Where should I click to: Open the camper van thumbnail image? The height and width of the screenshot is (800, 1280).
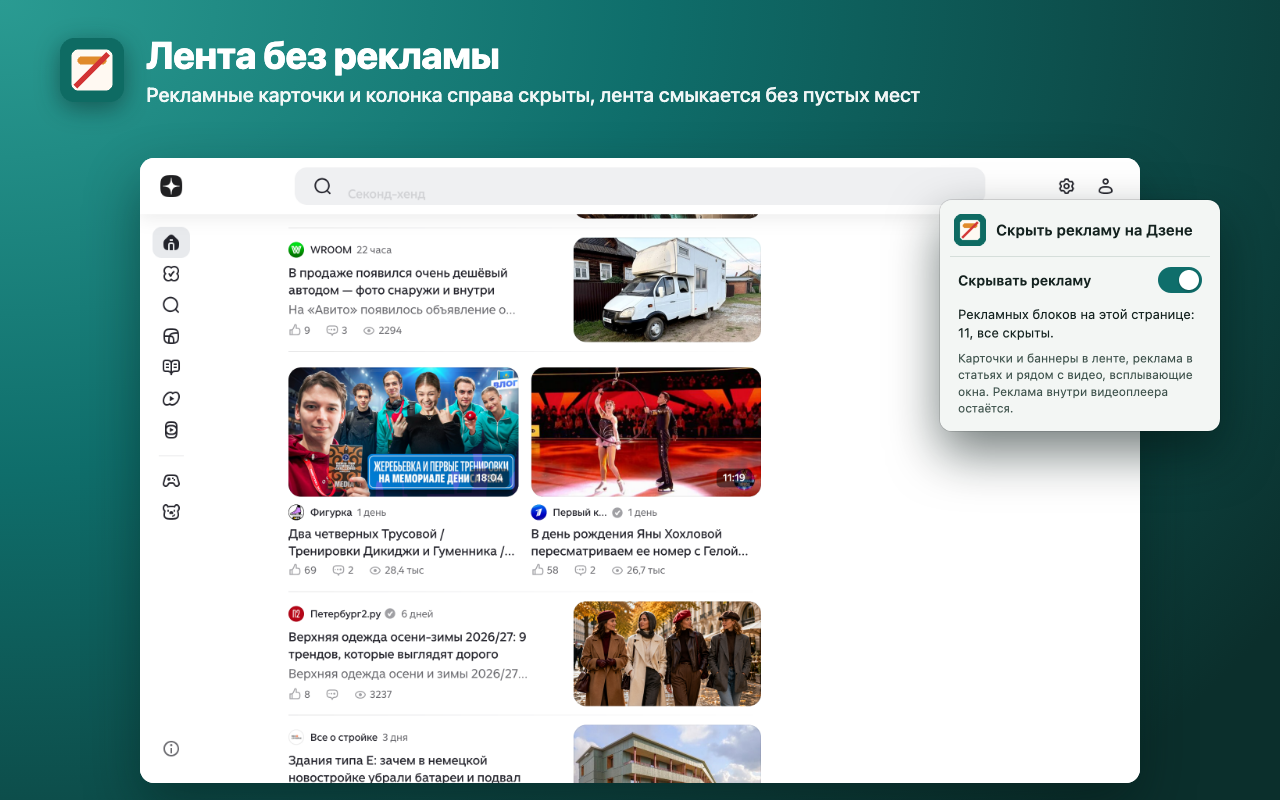pos(667,289)
